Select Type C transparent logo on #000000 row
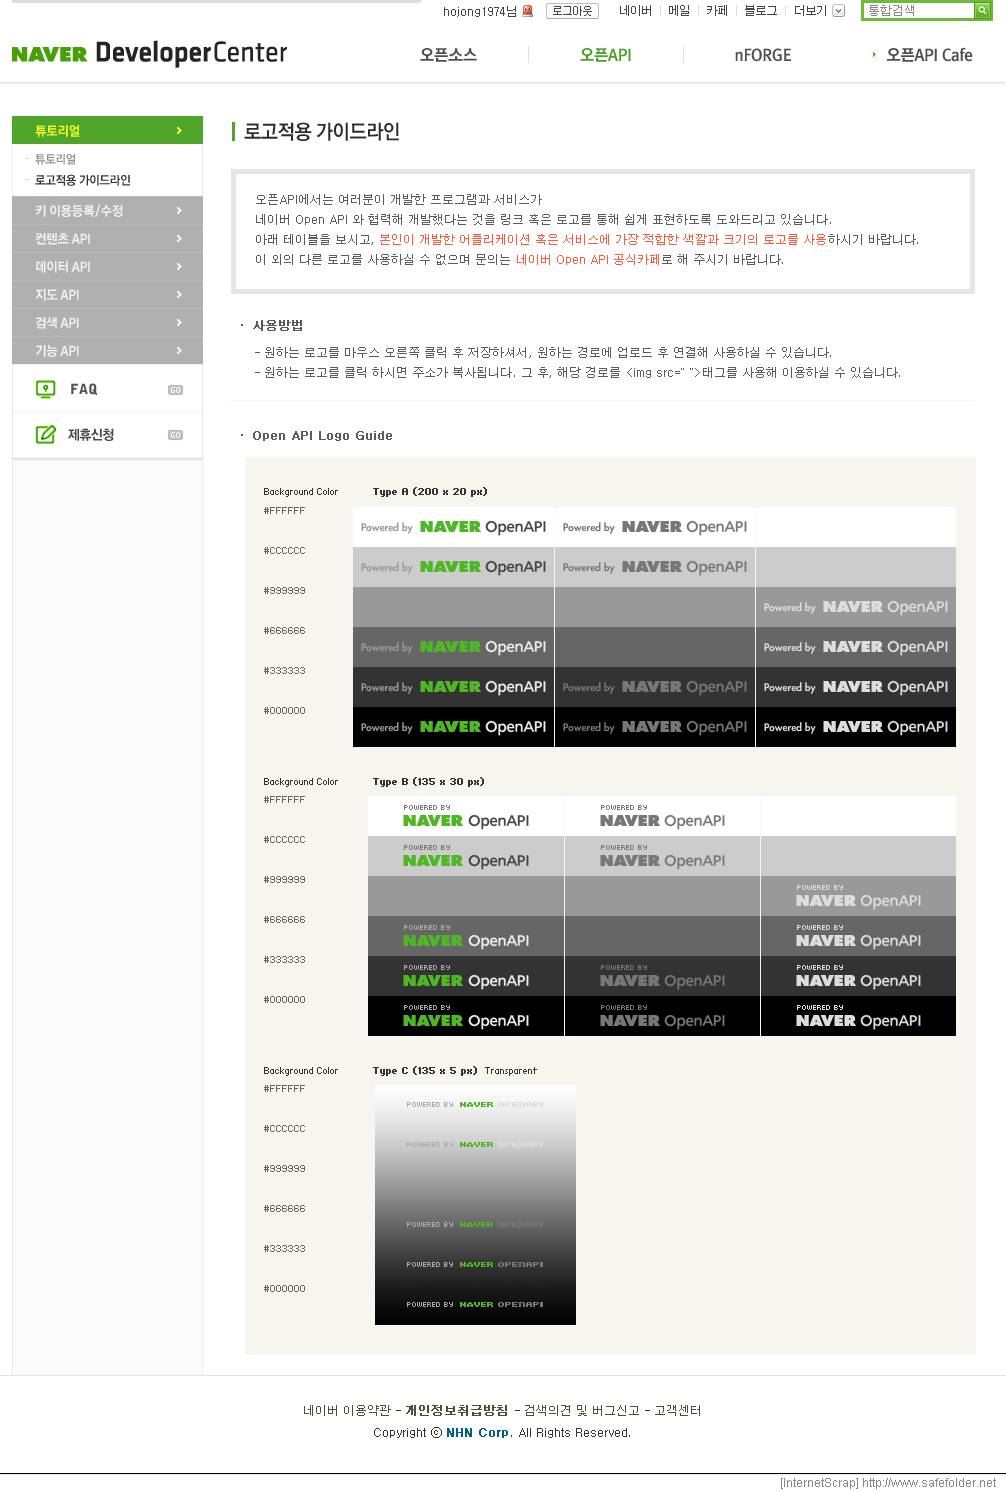 point(475,1305)
